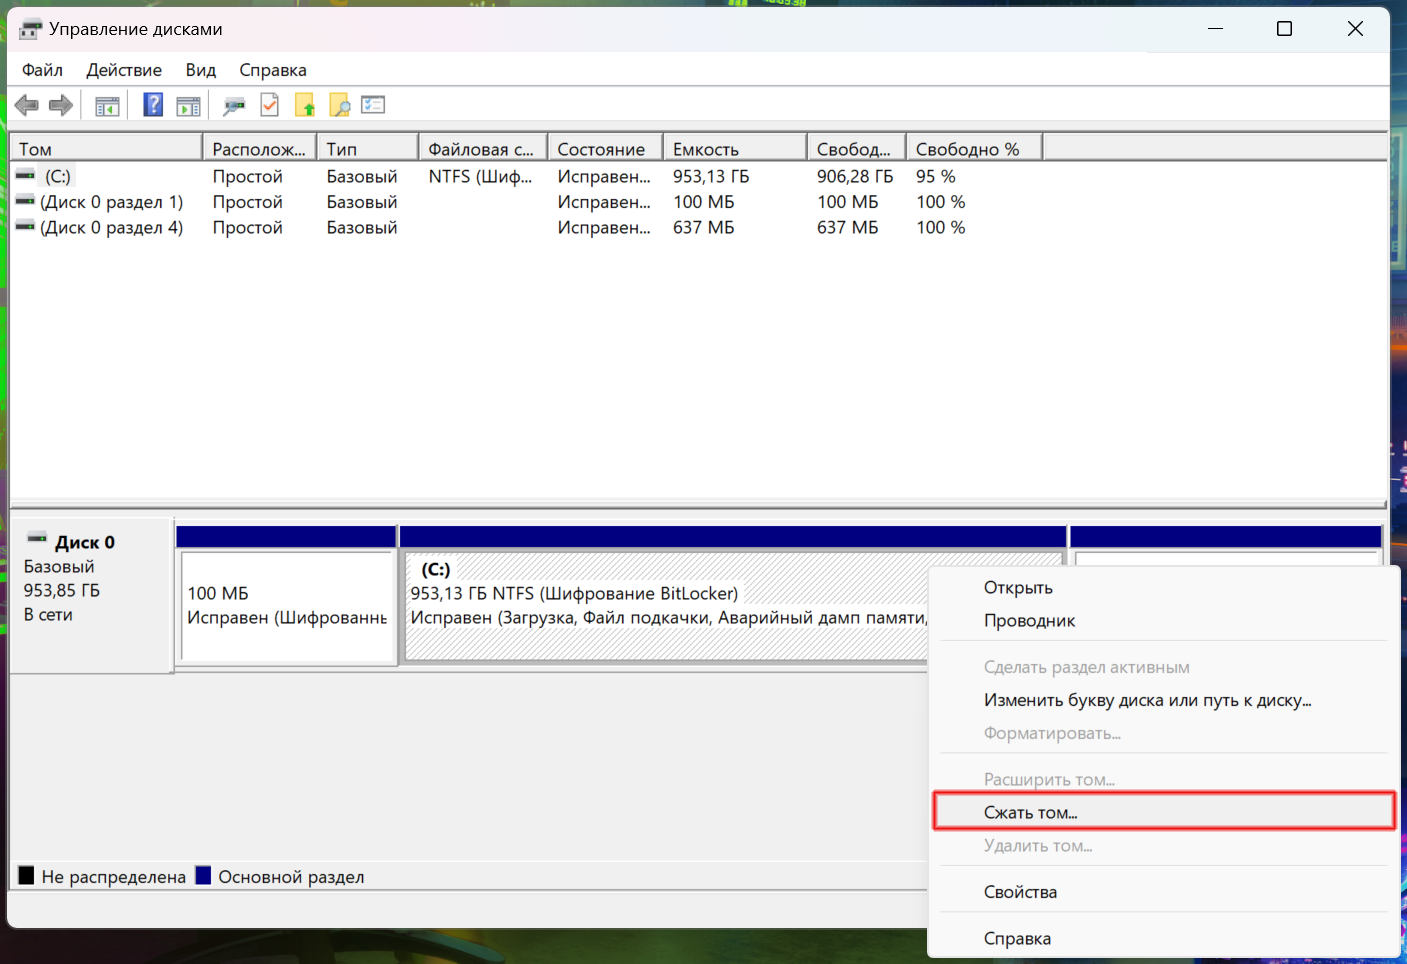Sort by the Свободно % column header

(975, 149)
